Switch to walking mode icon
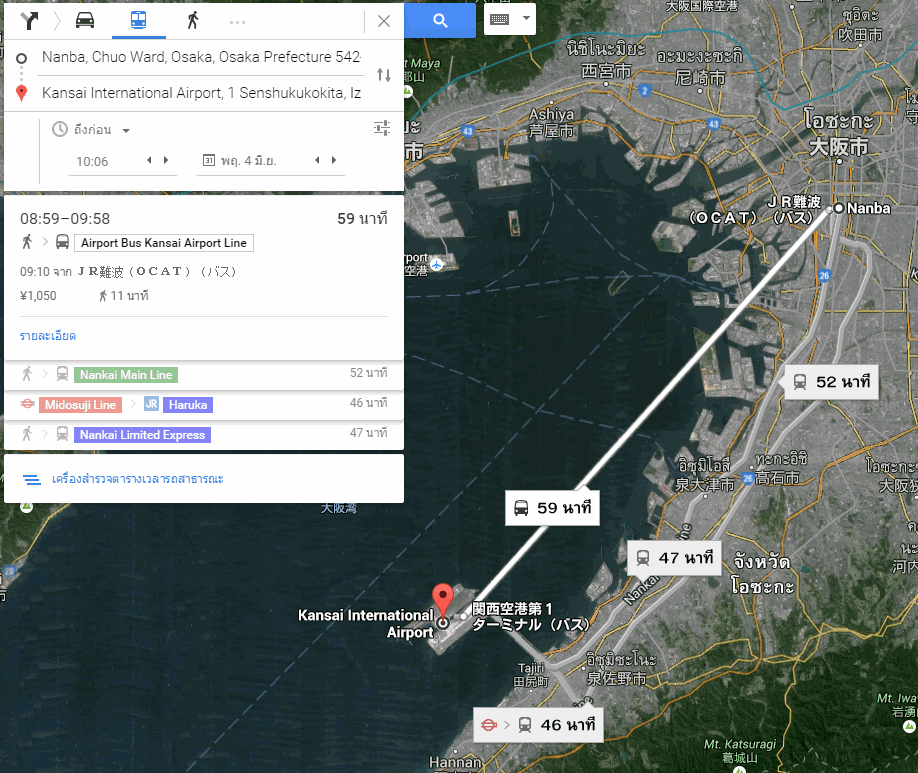Image resolution: width=918 pixels, height=773 pixels. [193, 20]
